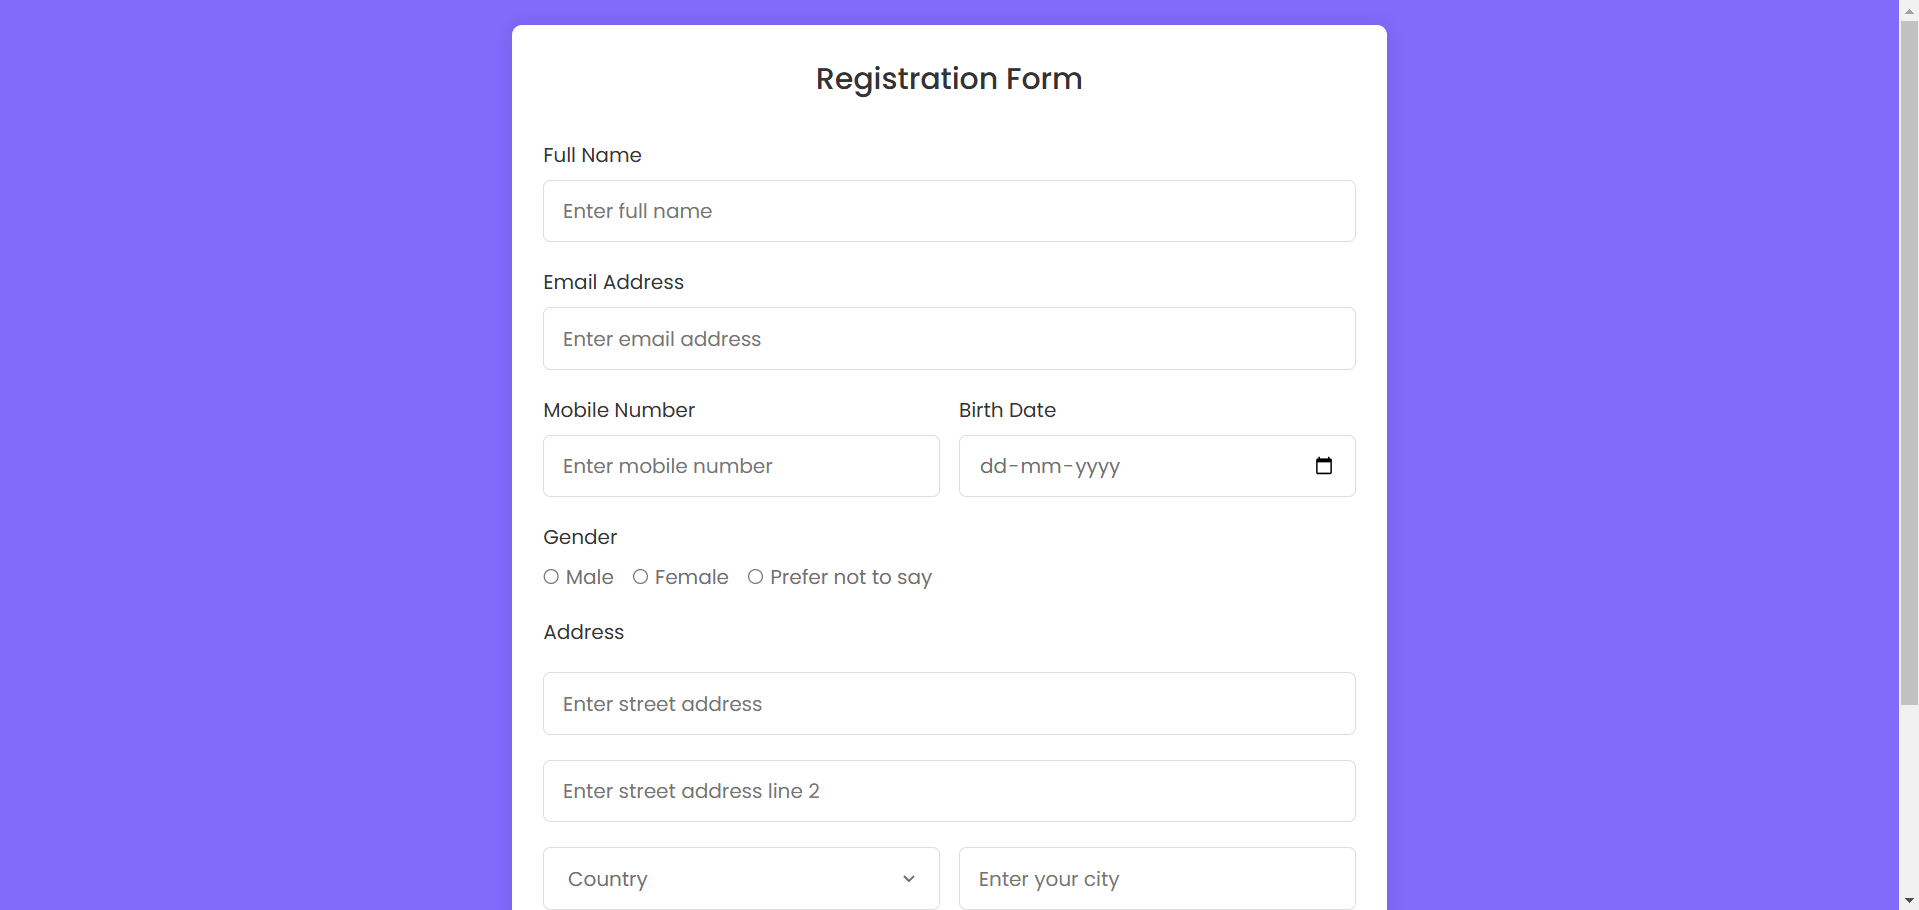Click the Mobile Number input field
This screenshot has width=1919, height=910.
740,466
